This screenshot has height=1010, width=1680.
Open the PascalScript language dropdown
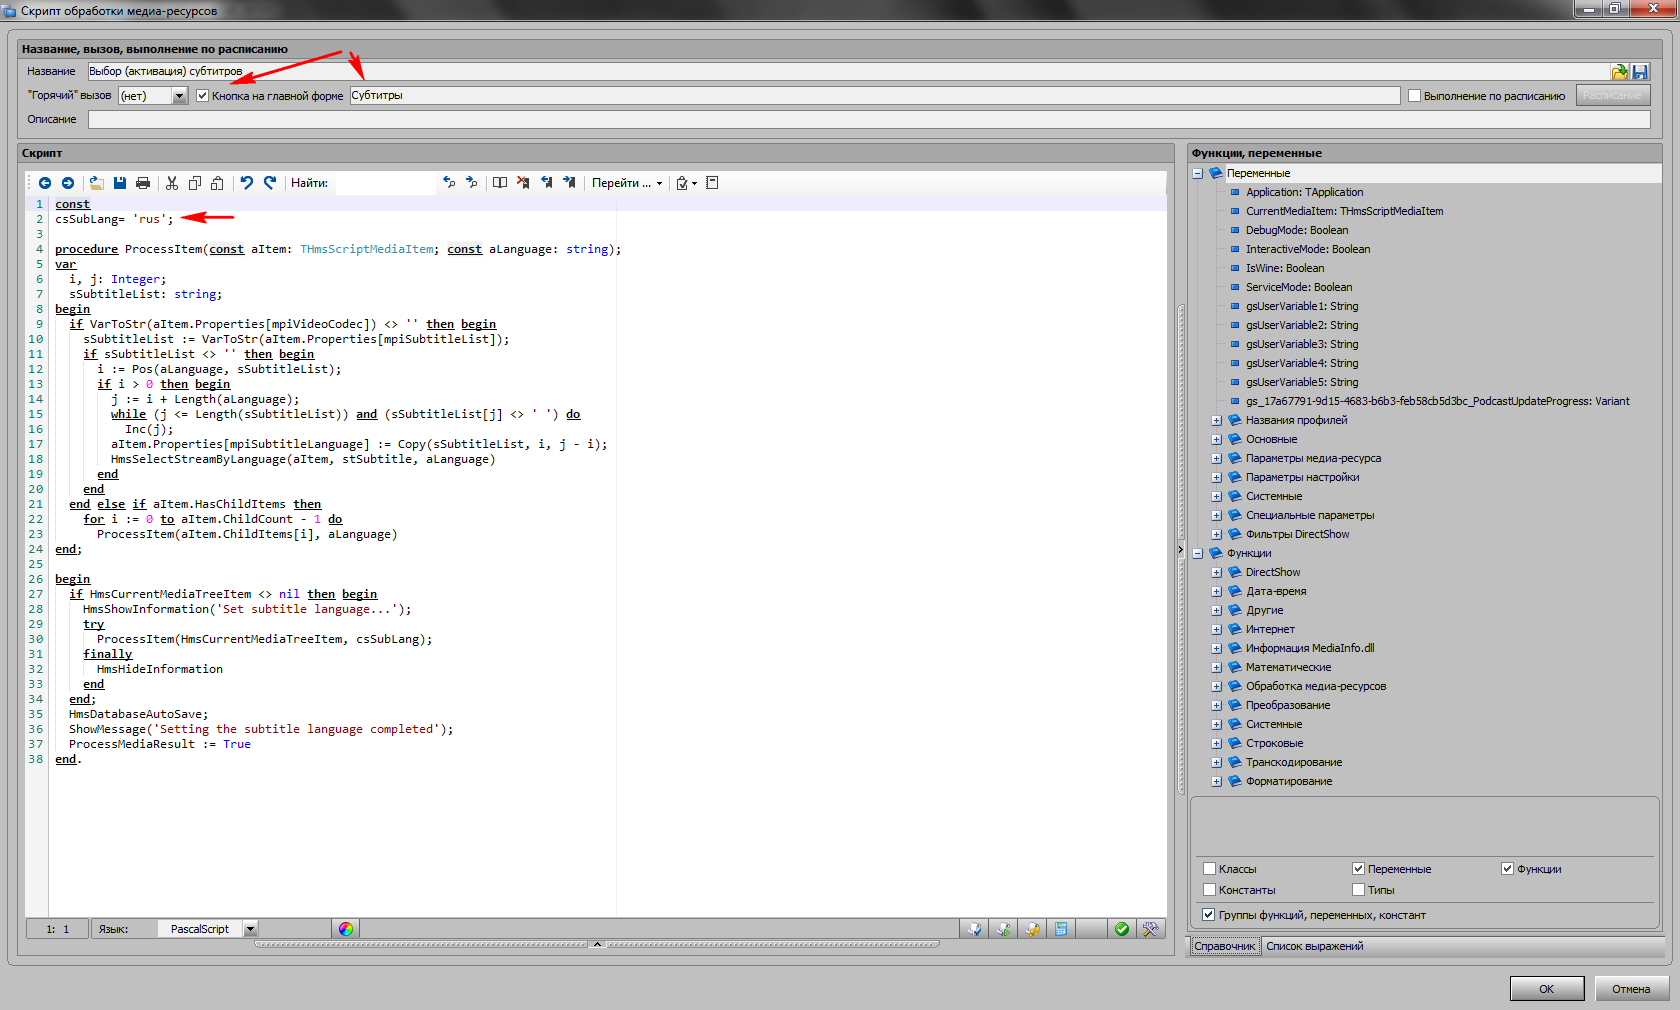click(x=250, y=929)
